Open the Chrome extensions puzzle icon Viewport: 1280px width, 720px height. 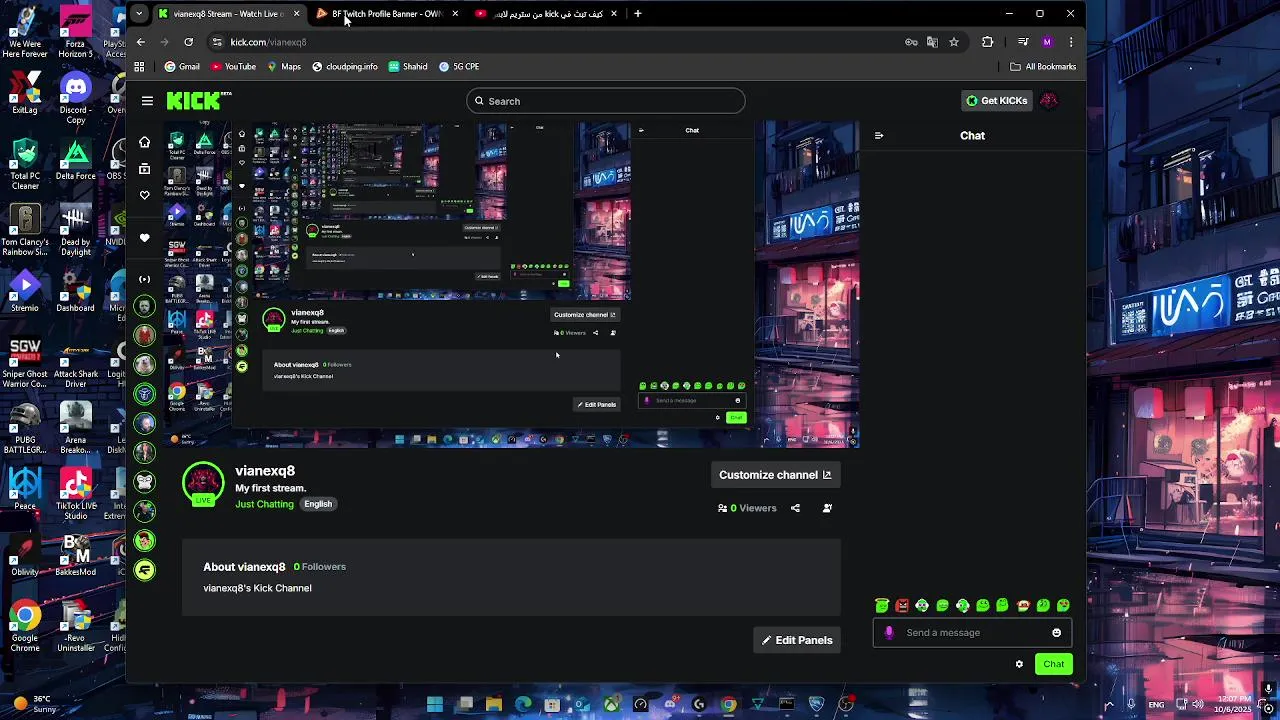pos(988,42)
